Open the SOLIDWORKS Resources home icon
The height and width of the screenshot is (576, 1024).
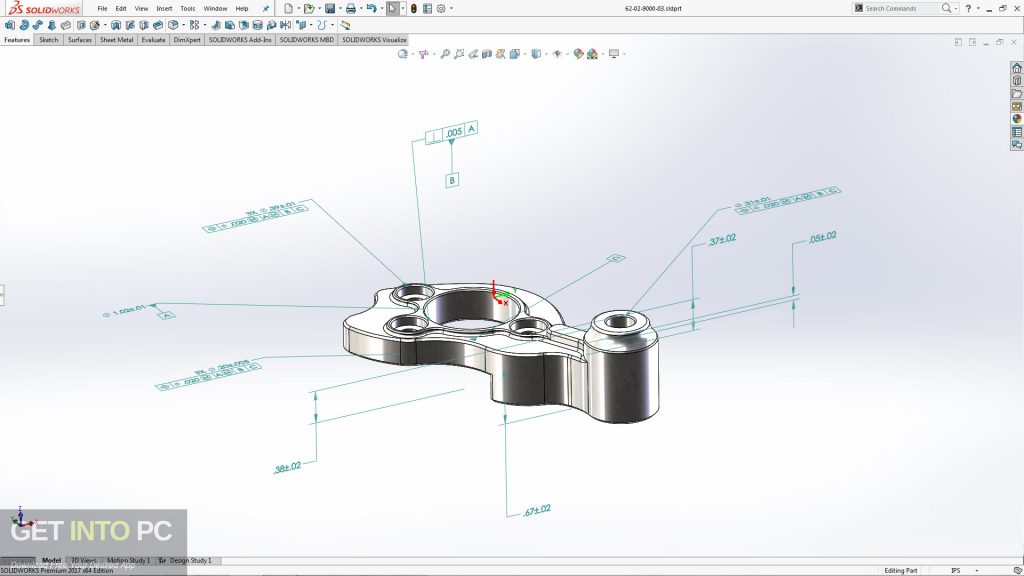(1017, 68)
